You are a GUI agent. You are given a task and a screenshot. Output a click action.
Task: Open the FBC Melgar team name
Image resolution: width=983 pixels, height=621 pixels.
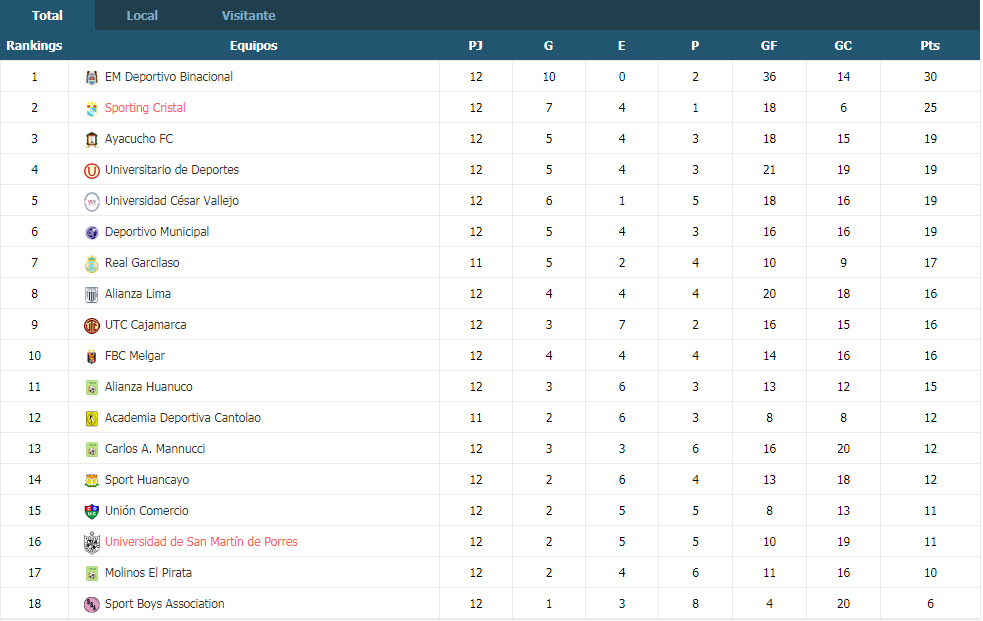coord(135,356)
